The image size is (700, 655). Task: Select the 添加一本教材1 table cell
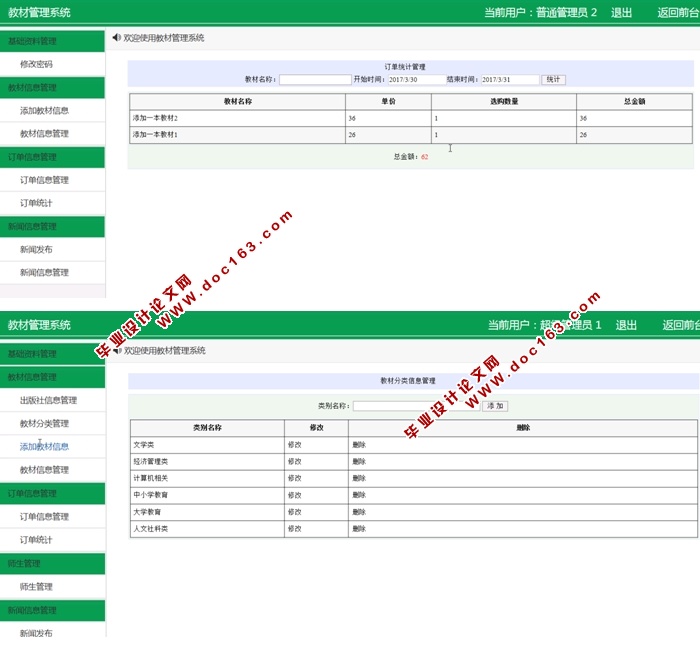[x=238, y=135]
